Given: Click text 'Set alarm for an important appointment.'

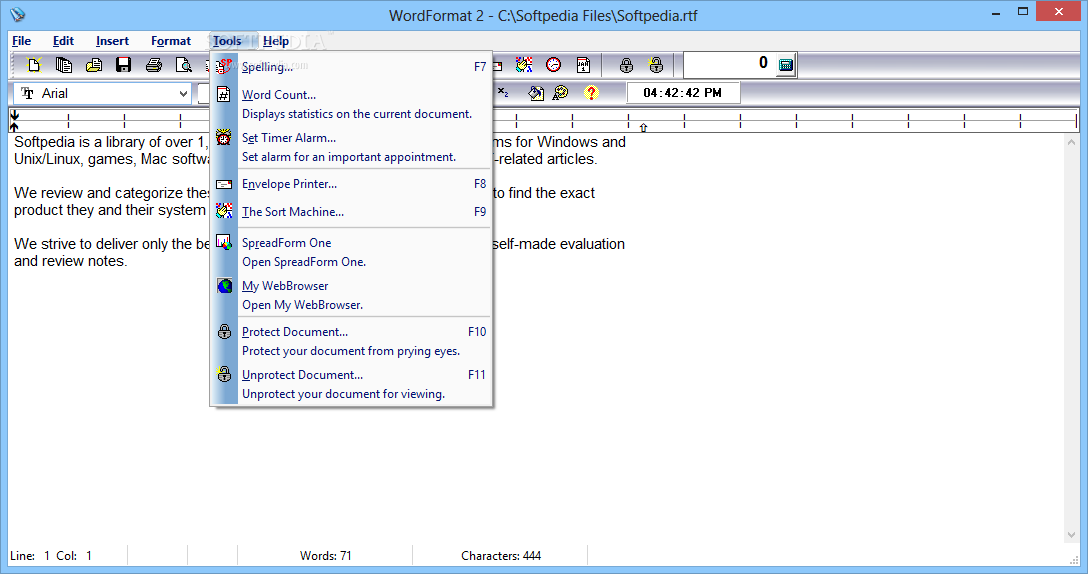Looking at the screenshot, I should 349,157.
